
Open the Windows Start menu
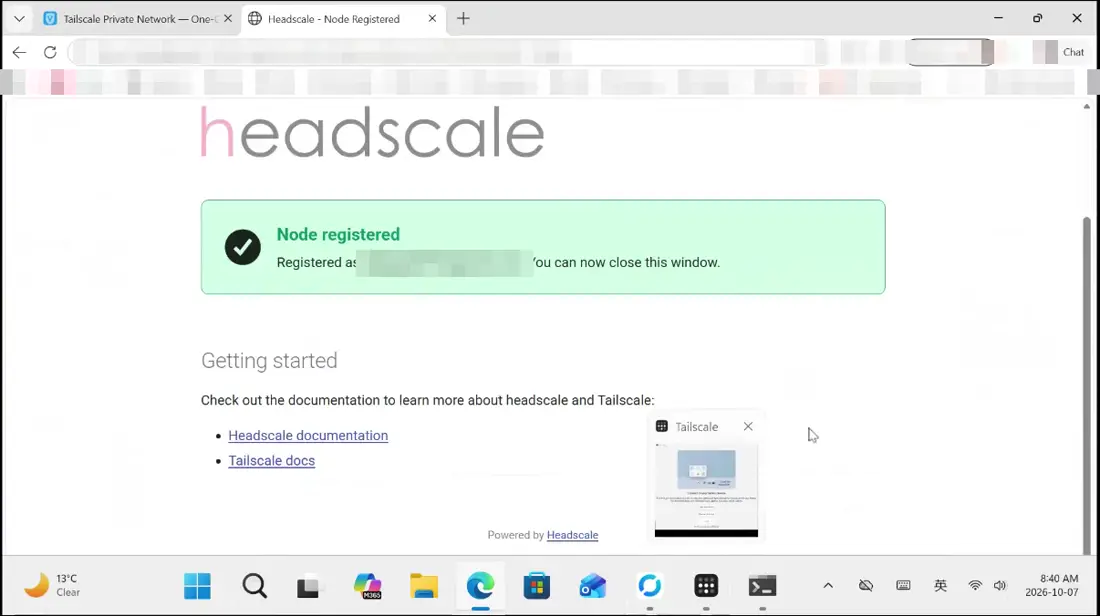197,586
